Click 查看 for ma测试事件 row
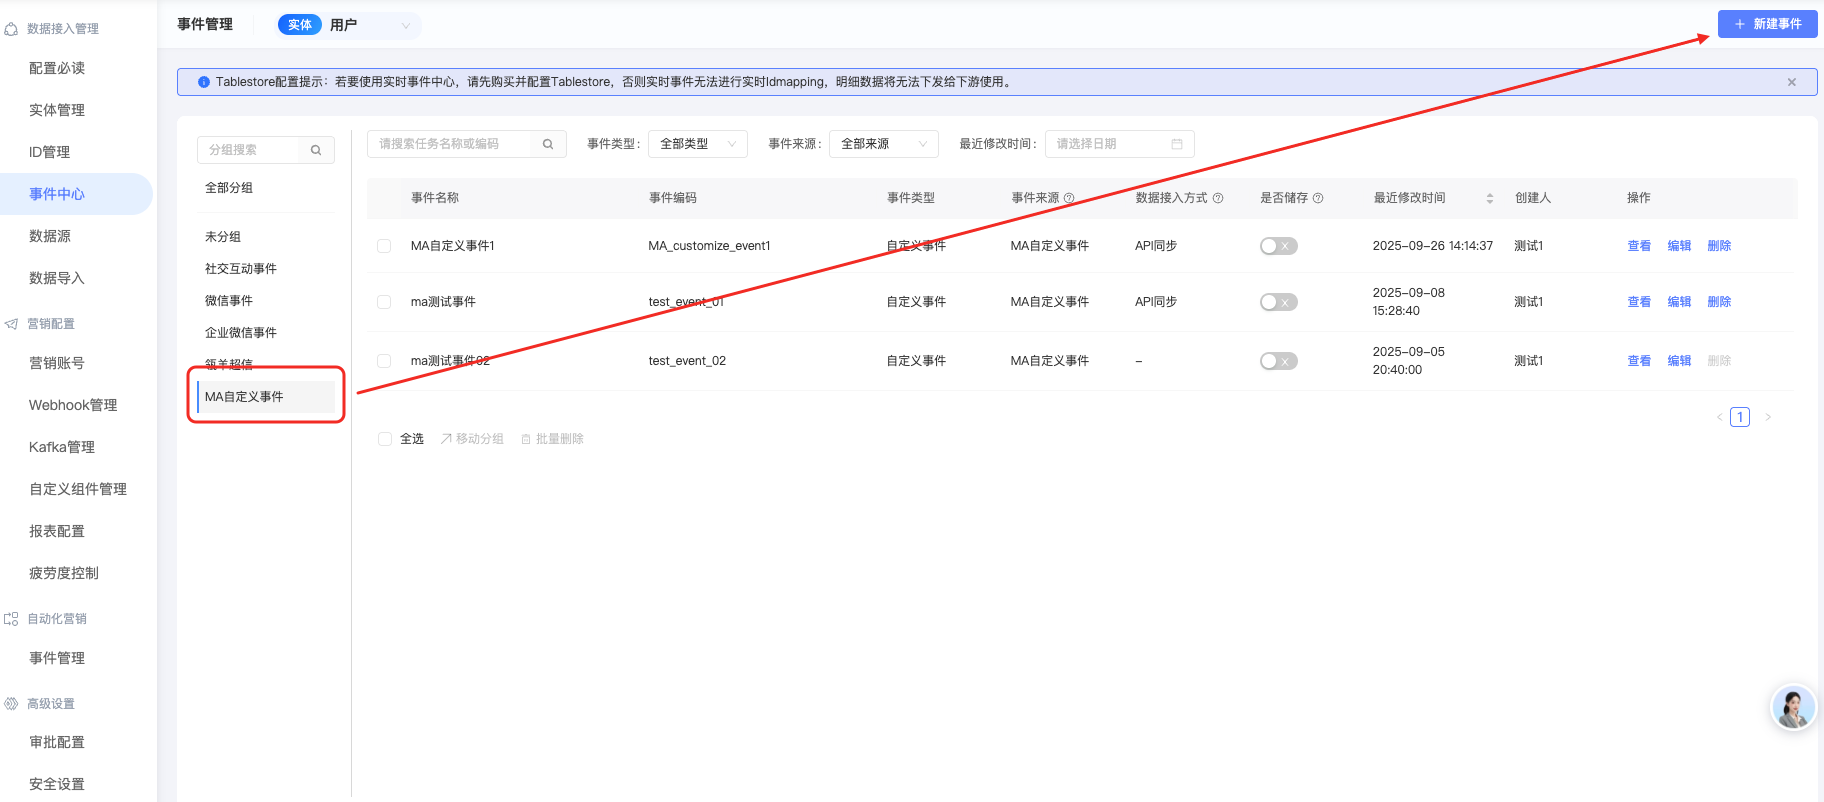Viewport: 1824px width, 802px height. [x=1639, y=302]
